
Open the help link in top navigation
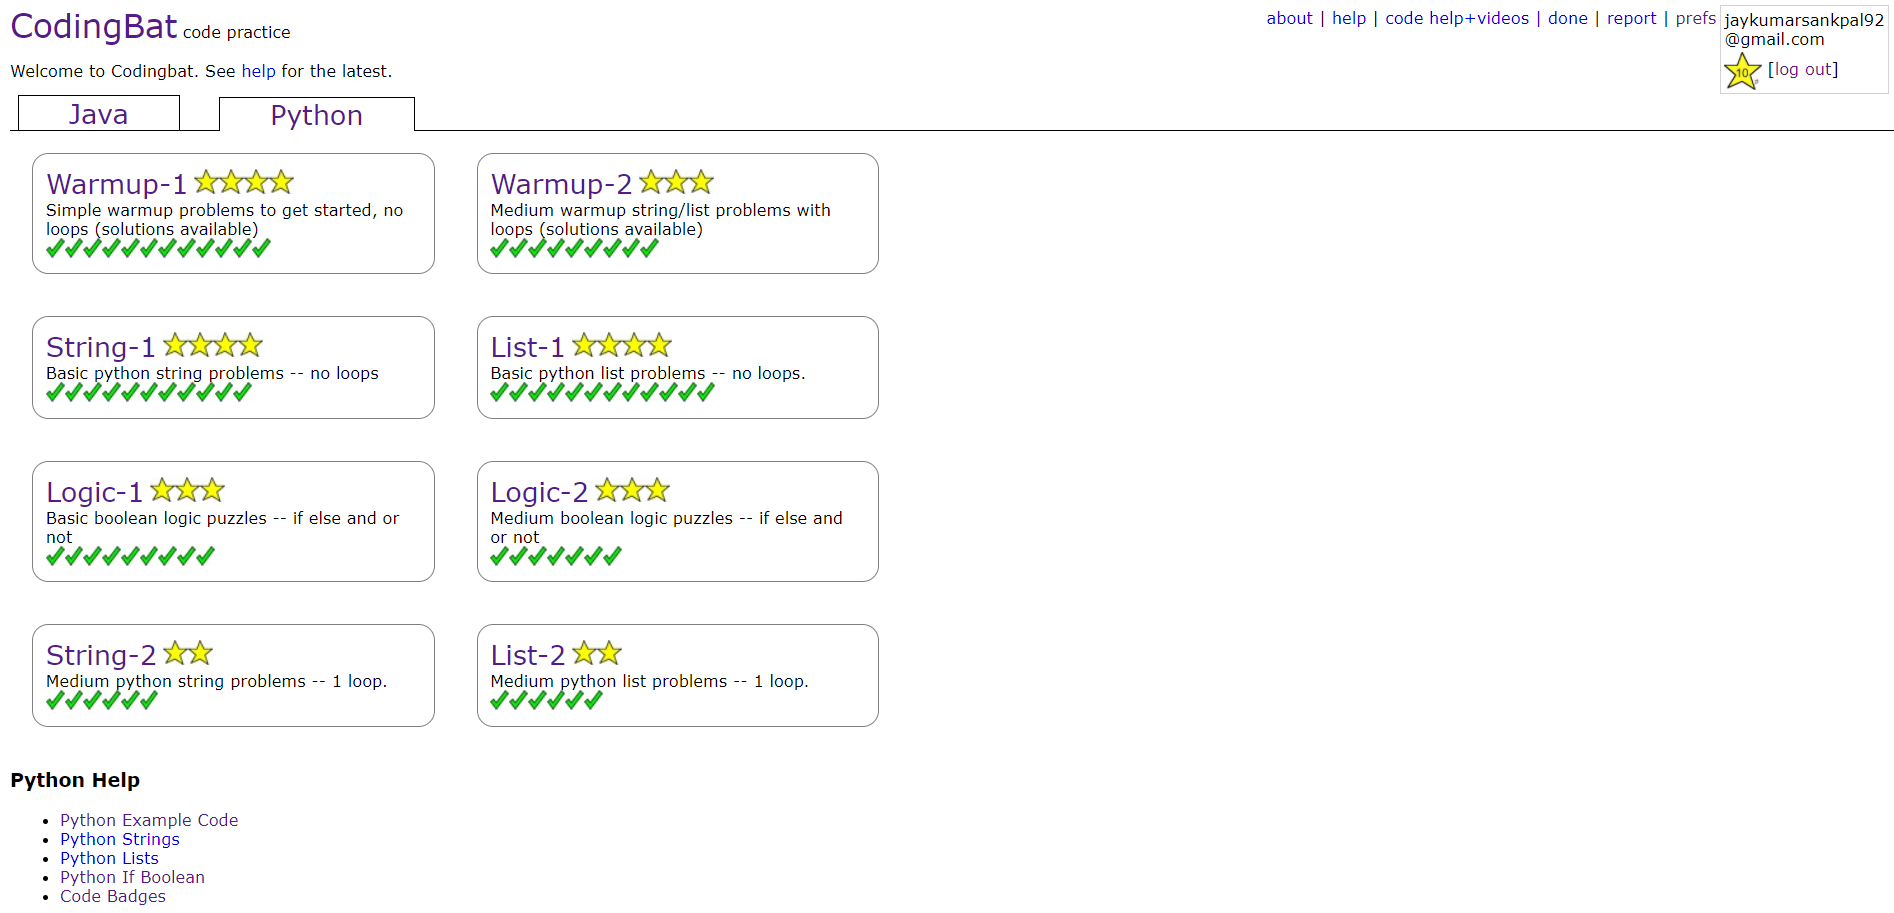(x=1349, y=18)
